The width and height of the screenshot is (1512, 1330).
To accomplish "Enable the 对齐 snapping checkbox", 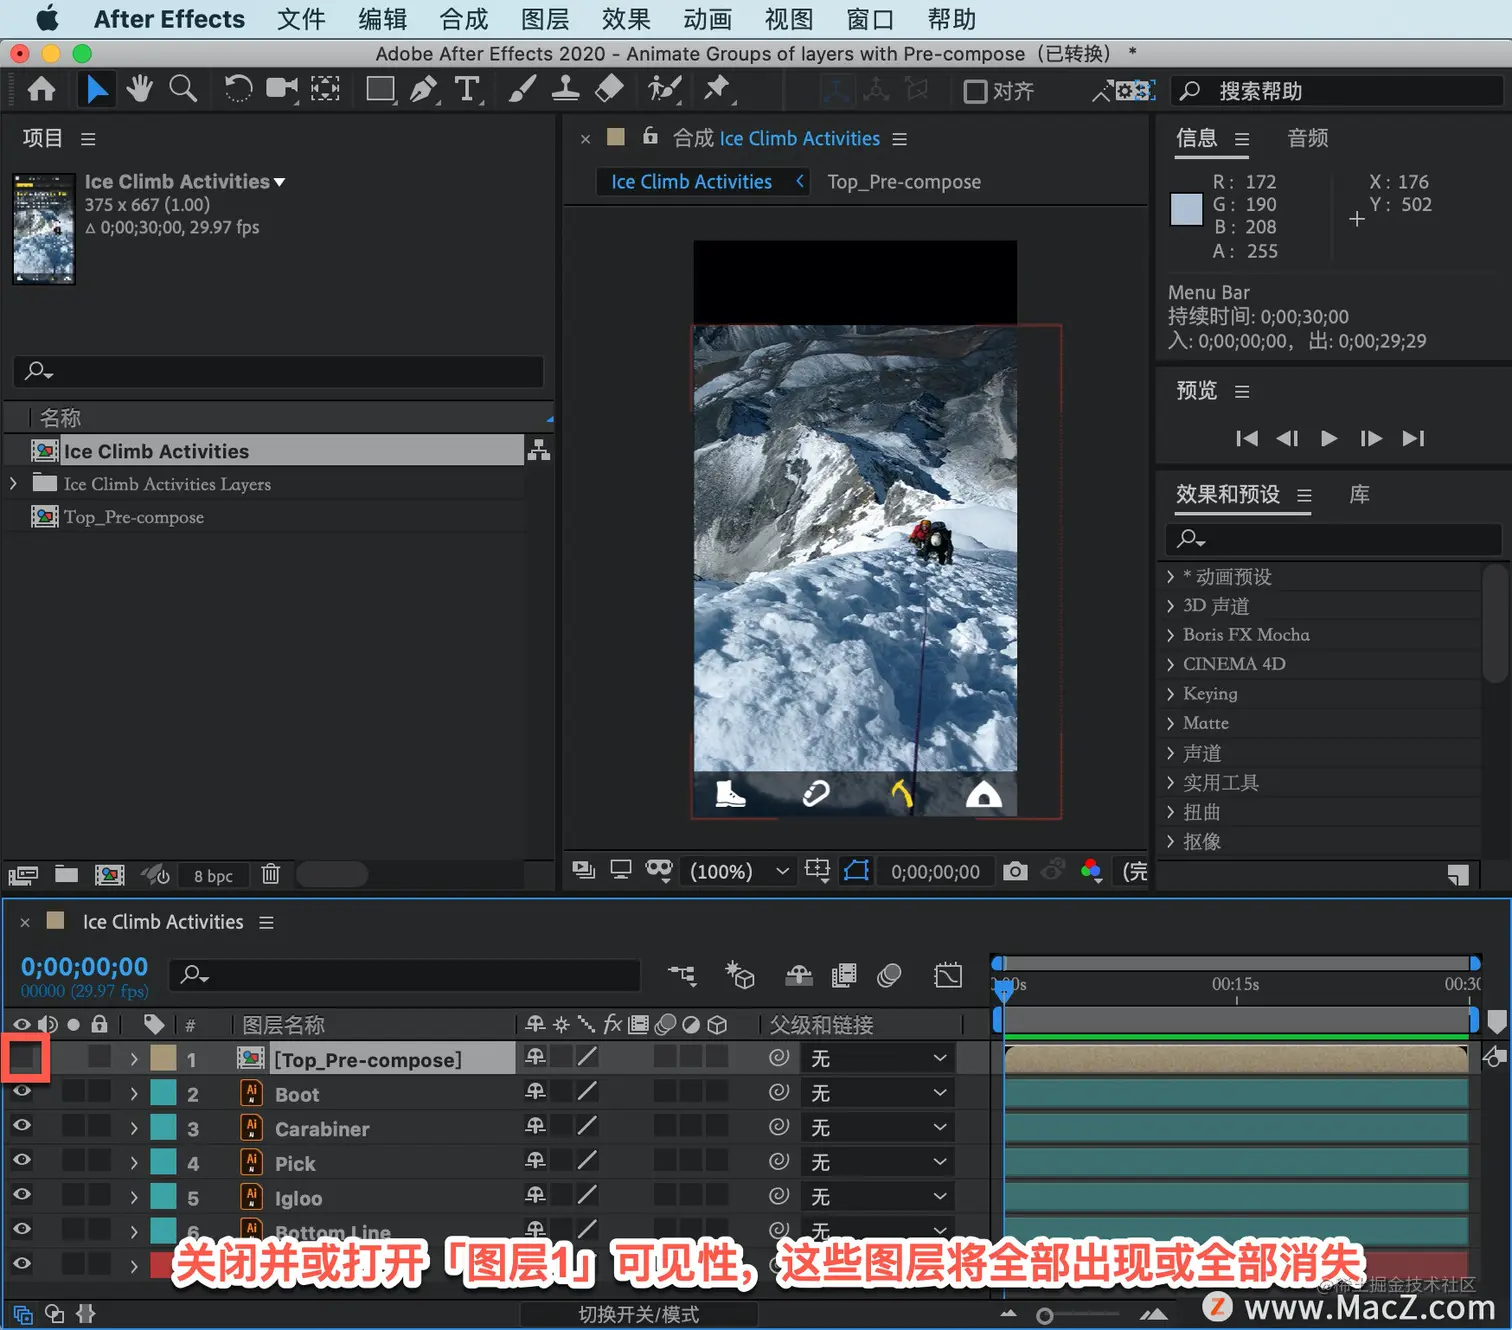I will click(975, 91).
